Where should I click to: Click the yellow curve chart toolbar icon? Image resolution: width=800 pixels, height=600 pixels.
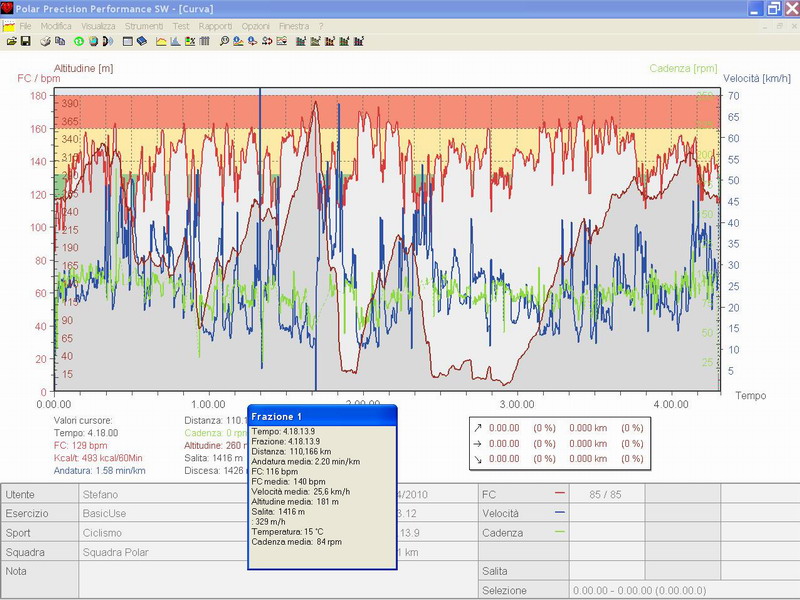(161, 41)
